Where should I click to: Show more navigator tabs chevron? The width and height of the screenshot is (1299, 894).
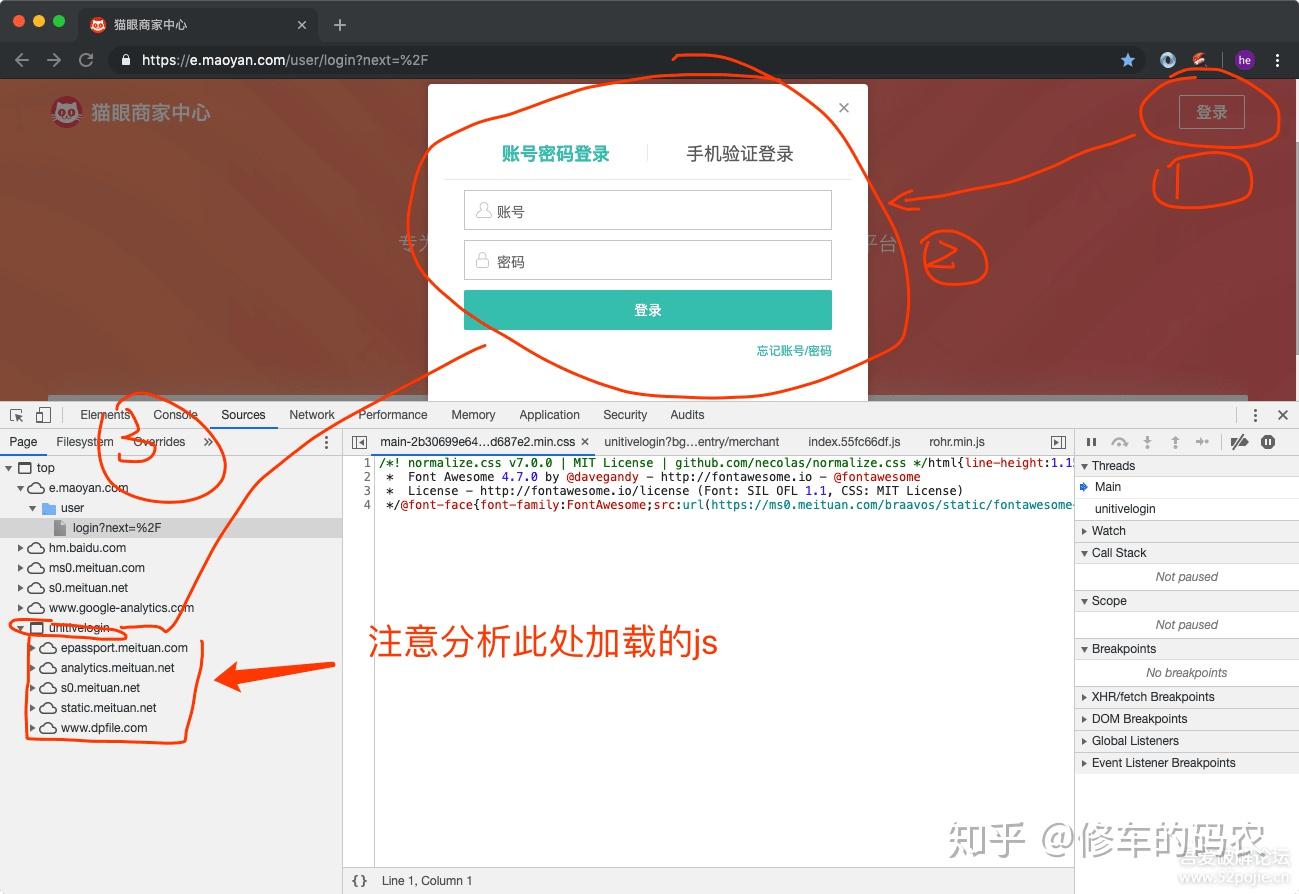208,442
